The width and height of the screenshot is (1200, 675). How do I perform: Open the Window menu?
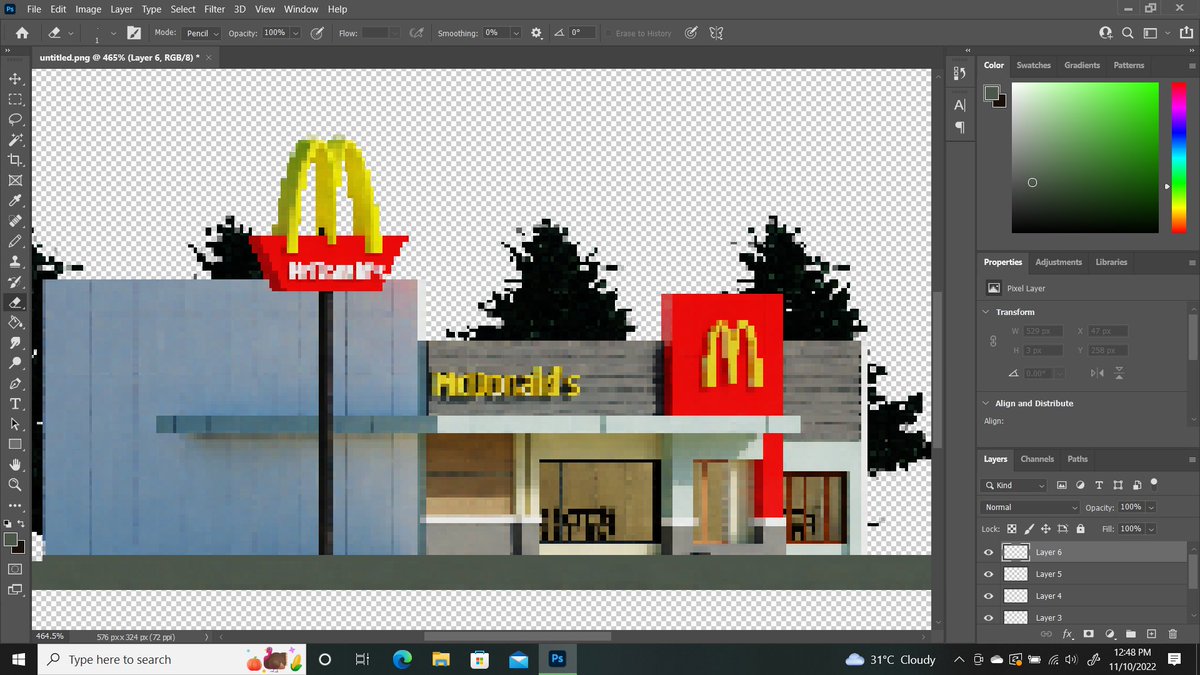coord(301,9)
